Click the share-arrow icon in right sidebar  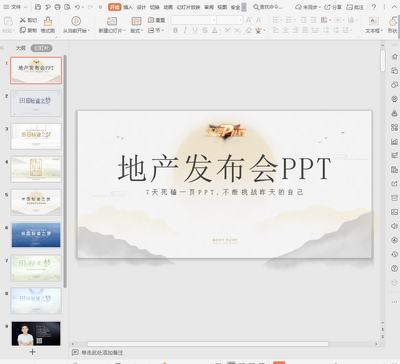[395, 184]
